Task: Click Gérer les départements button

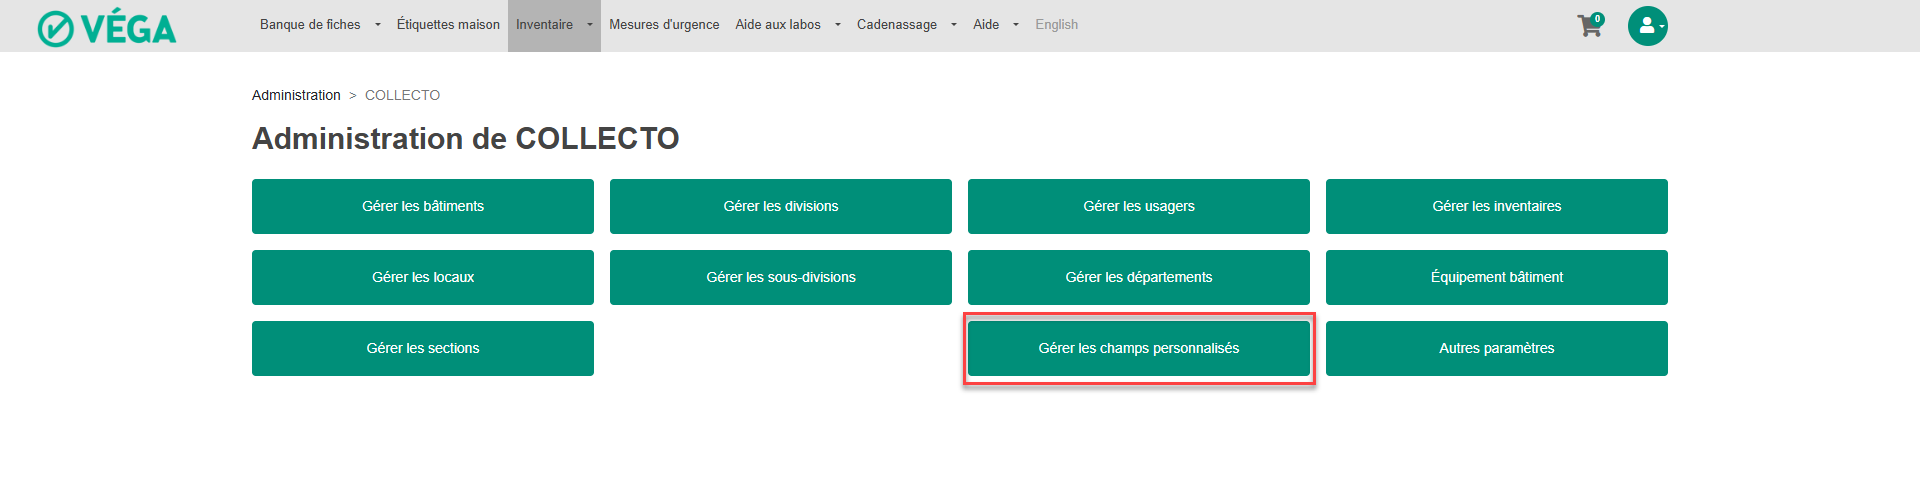Action: point(1139,277)
